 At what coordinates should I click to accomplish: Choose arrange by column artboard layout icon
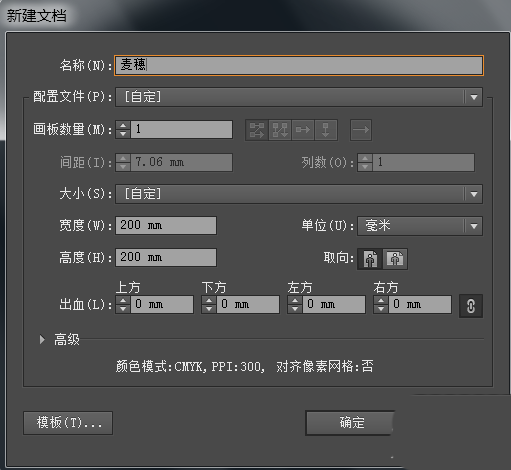coord(326,130)
